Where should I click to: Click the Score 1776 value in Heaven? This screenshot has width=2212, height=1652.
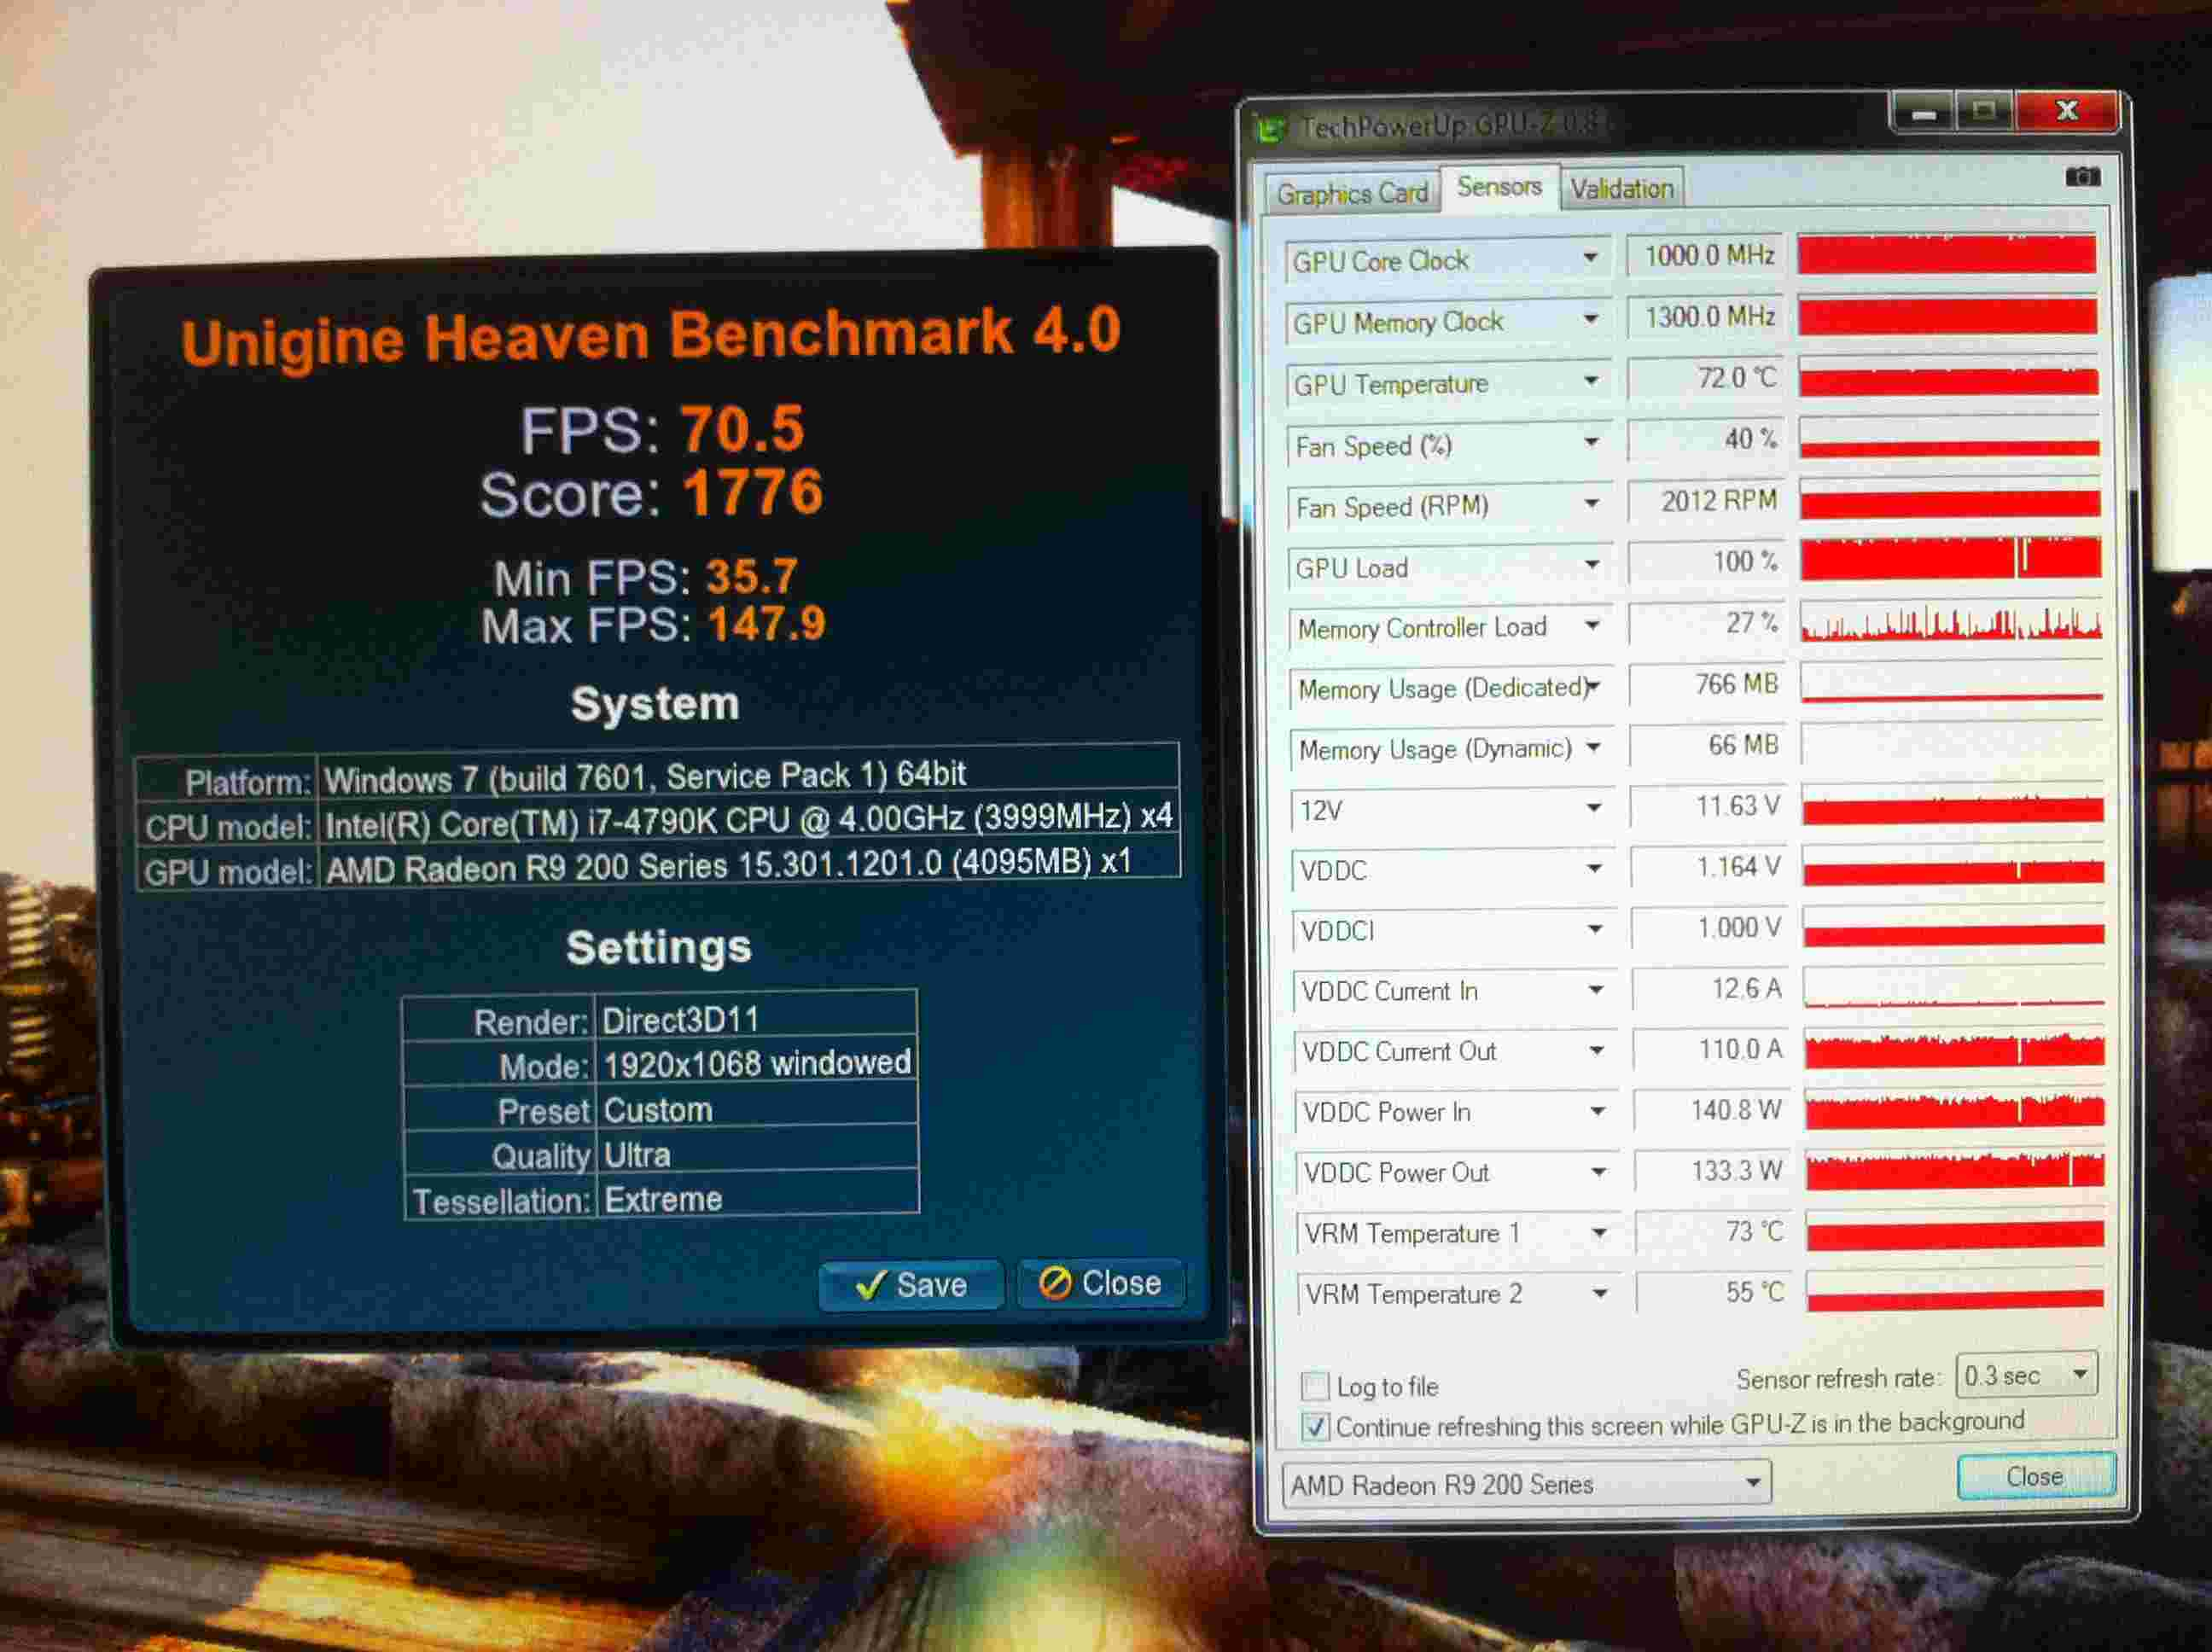point(753,492)
